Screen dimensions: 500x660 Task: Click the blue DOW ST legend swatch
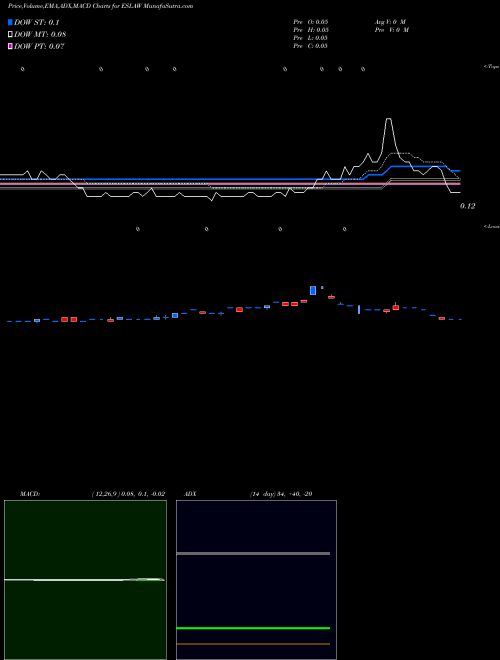pos(11,22)
